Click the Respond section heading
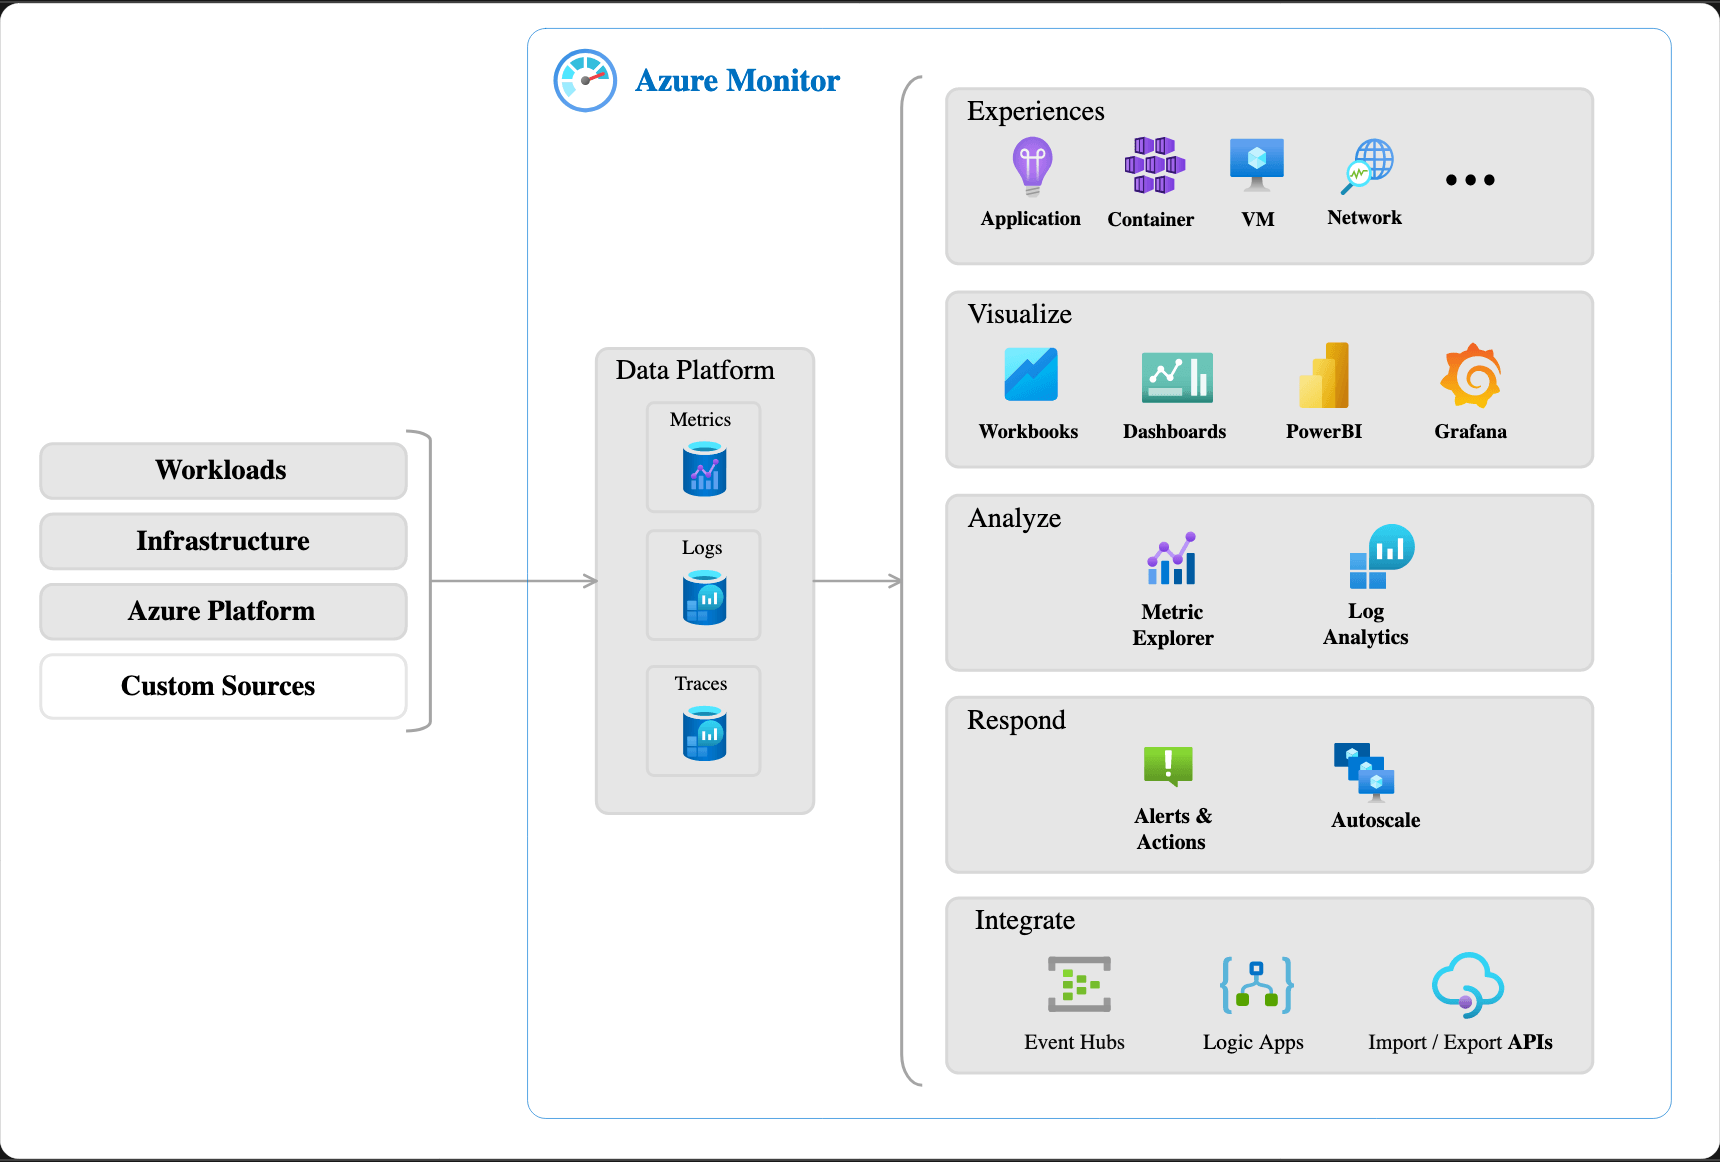The height and width of the screenshot is (1162, 1720). [x=1016, y=720]
